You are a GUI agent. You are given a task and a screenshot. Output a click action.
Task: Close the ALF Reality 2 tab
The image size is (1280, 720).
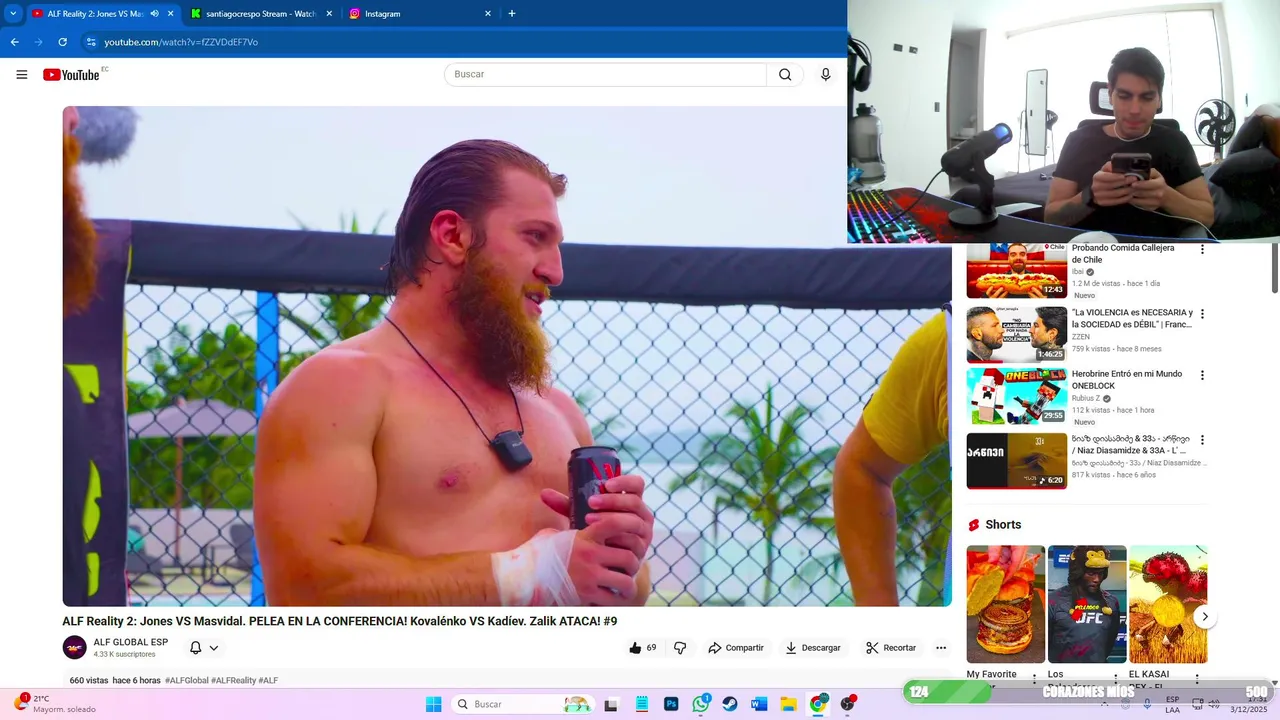(x=170, y=14)
